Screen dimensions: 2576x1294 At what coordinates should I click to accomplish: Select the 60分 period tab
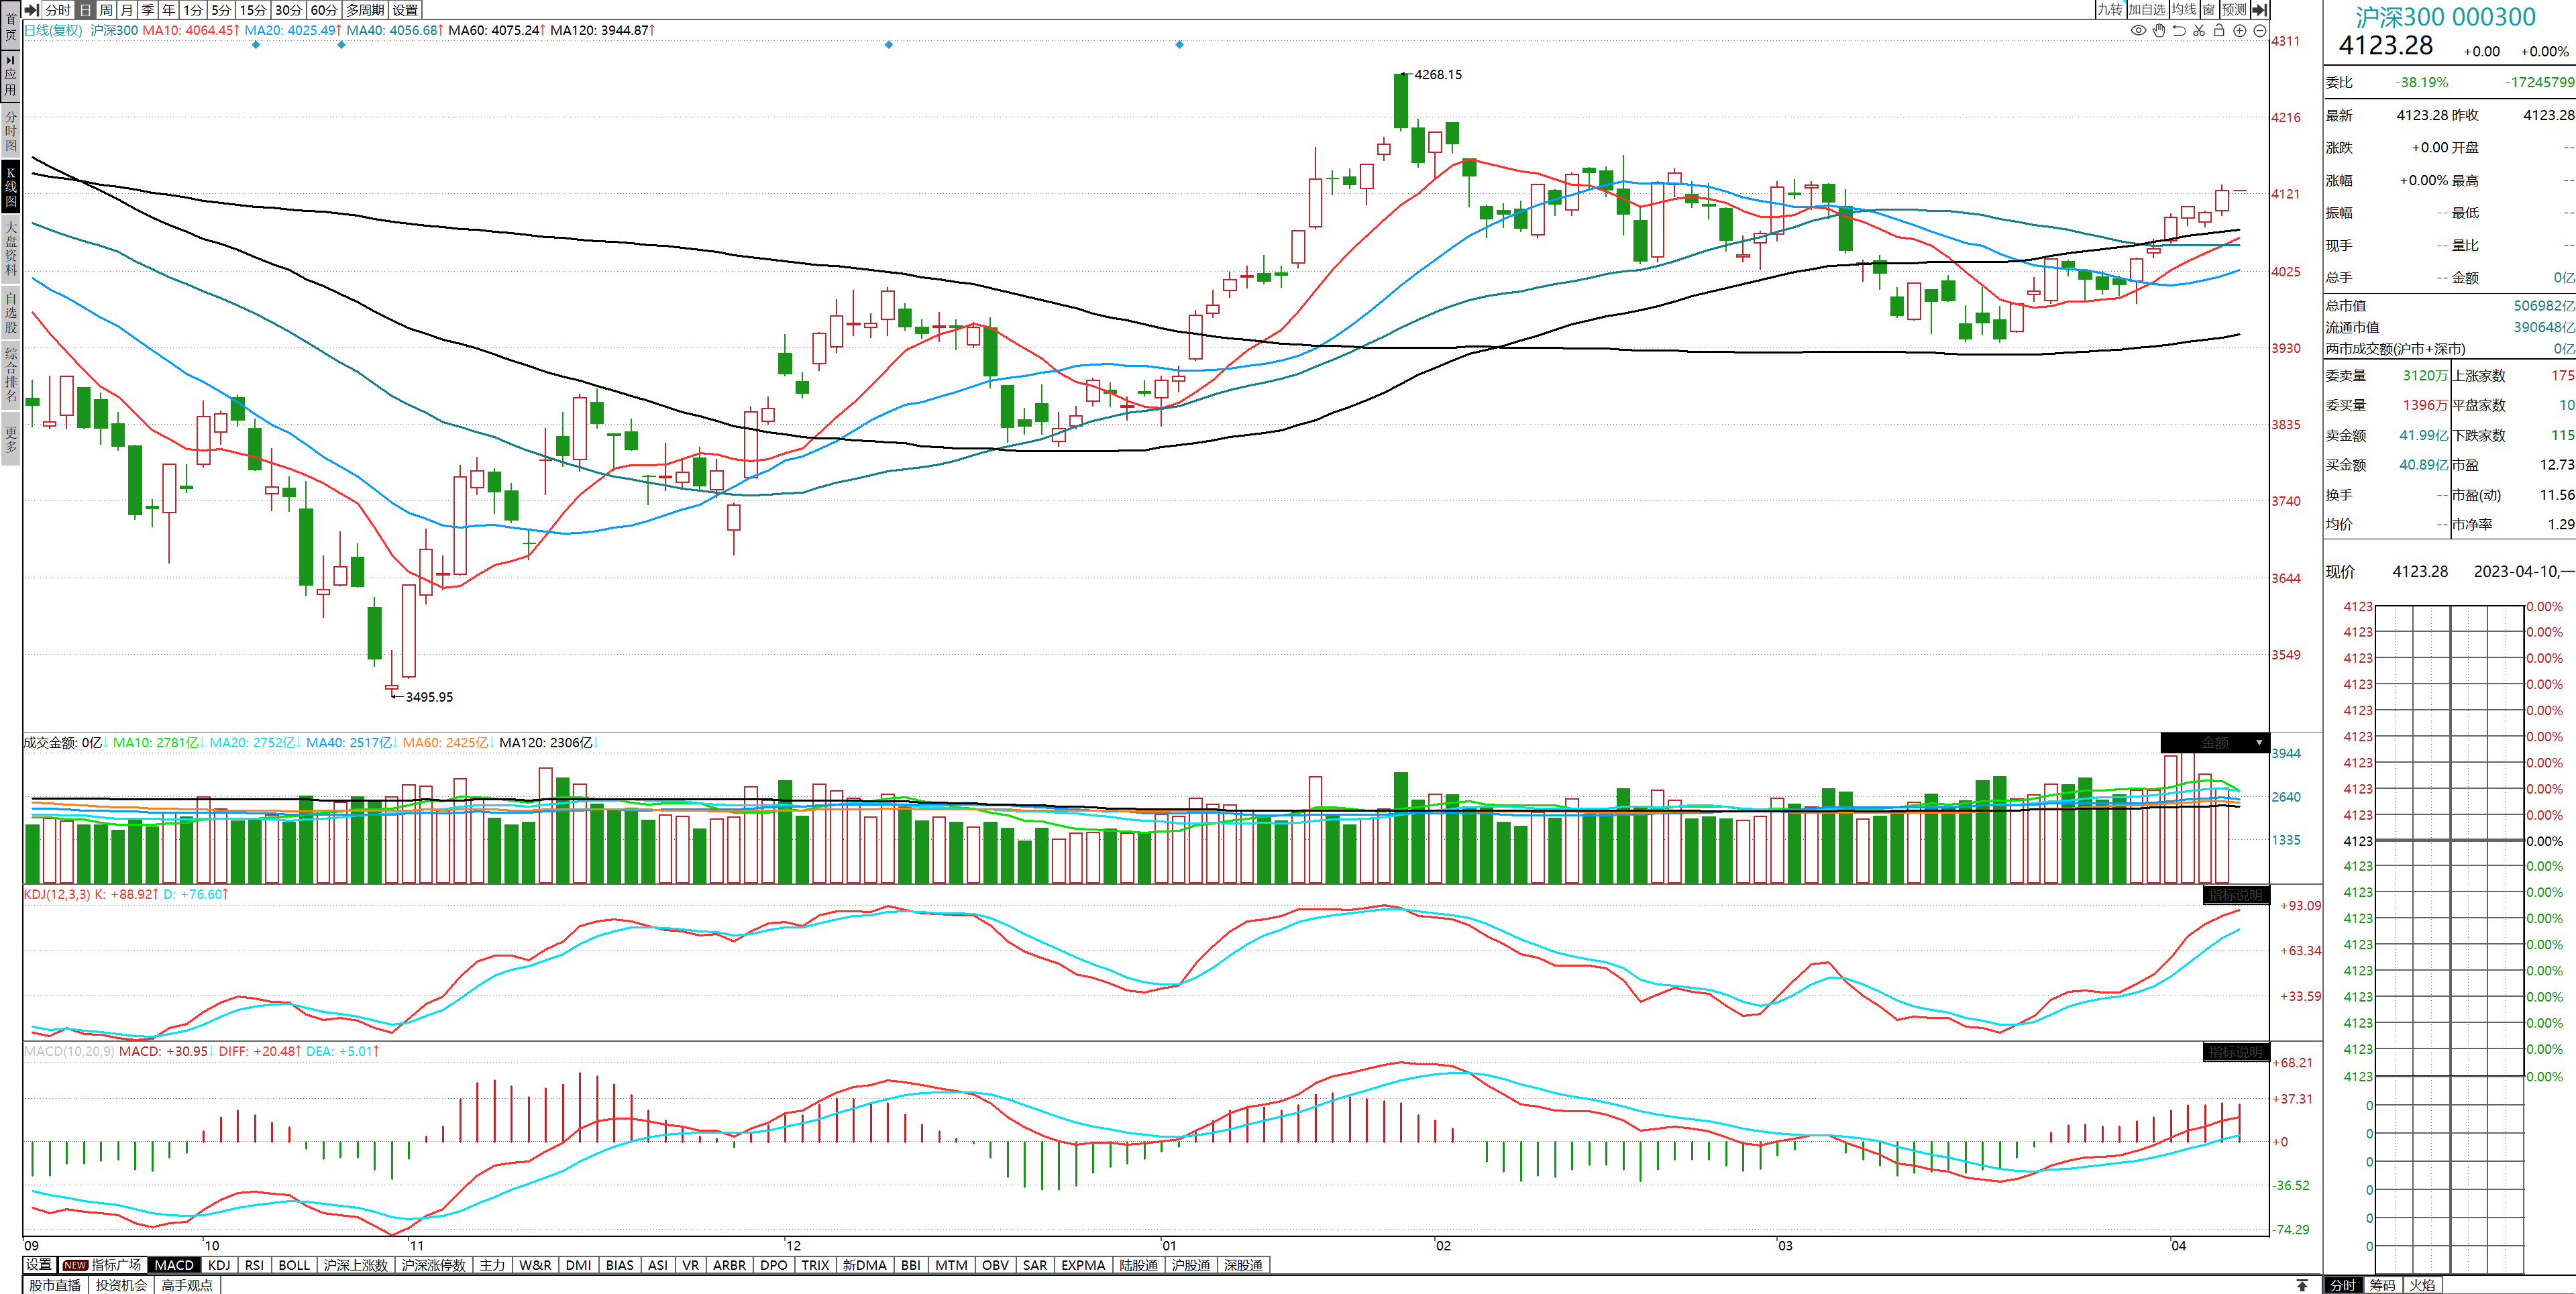pyautogui.click(x=323, y=10)
